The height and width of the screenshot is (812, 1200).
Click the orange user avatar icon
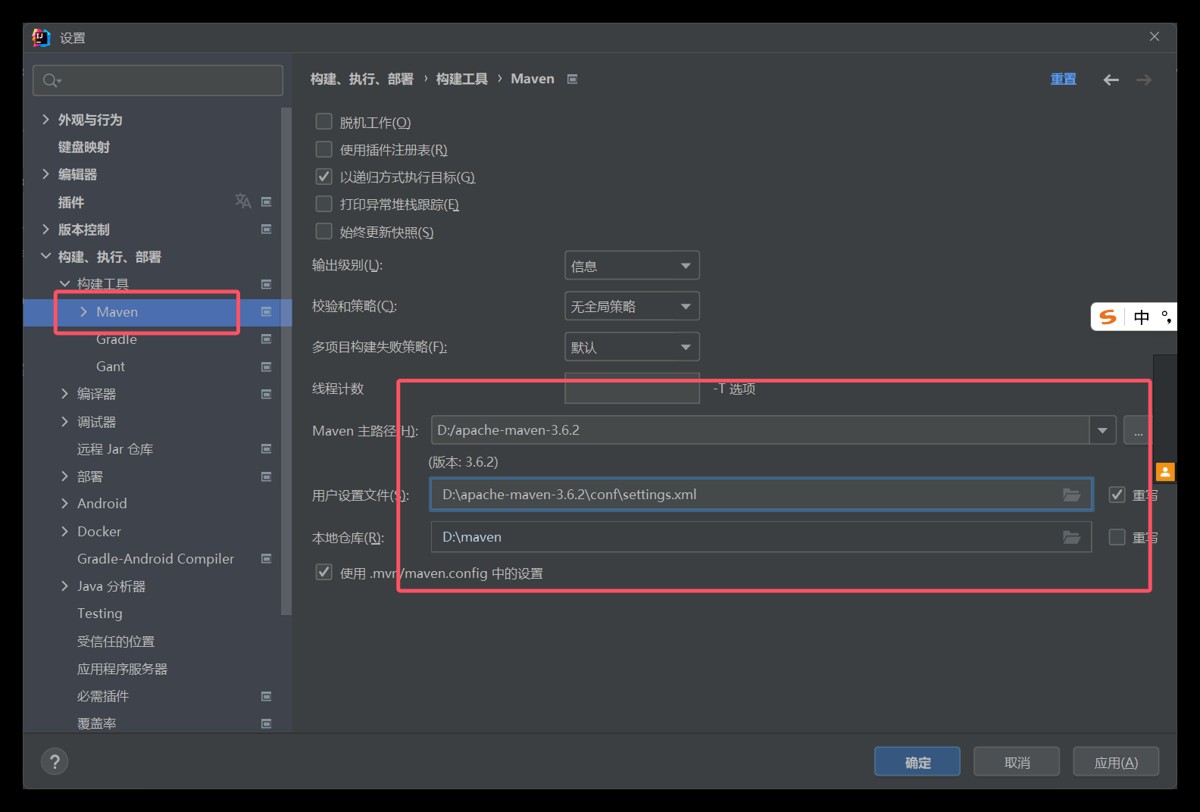click(x=1165, y=472)
